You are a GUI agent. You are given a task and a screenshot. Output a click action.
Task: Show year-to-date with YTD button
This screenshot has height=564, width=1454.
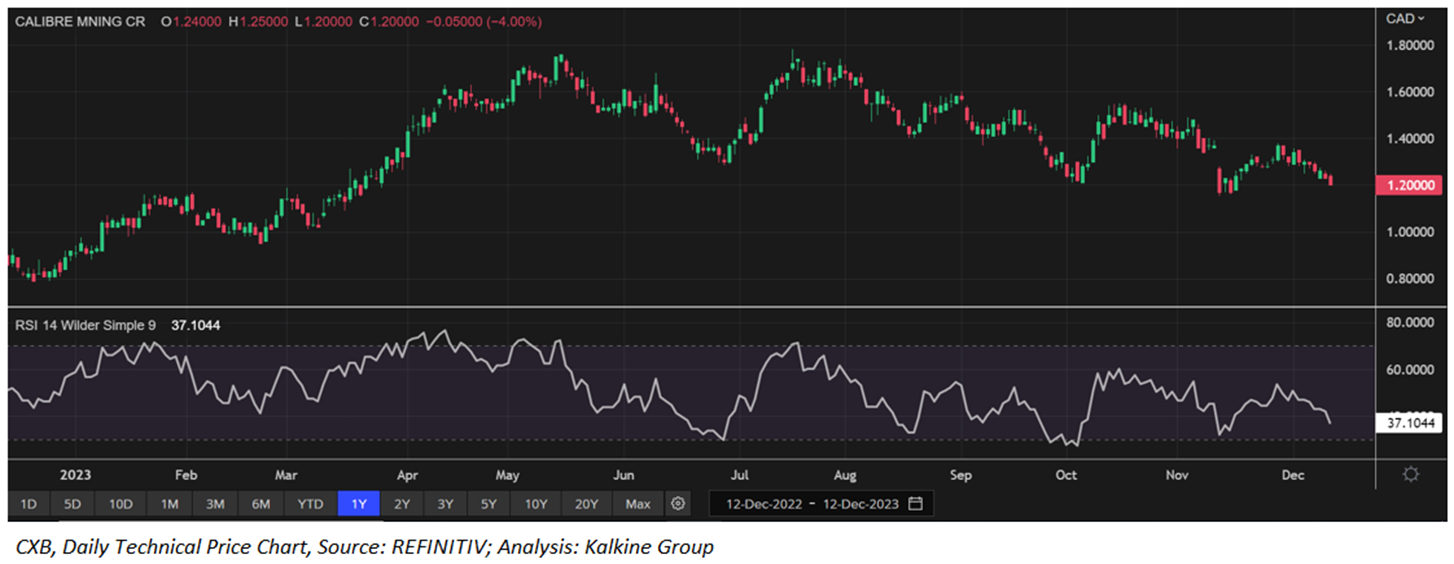tap(310, 504)
